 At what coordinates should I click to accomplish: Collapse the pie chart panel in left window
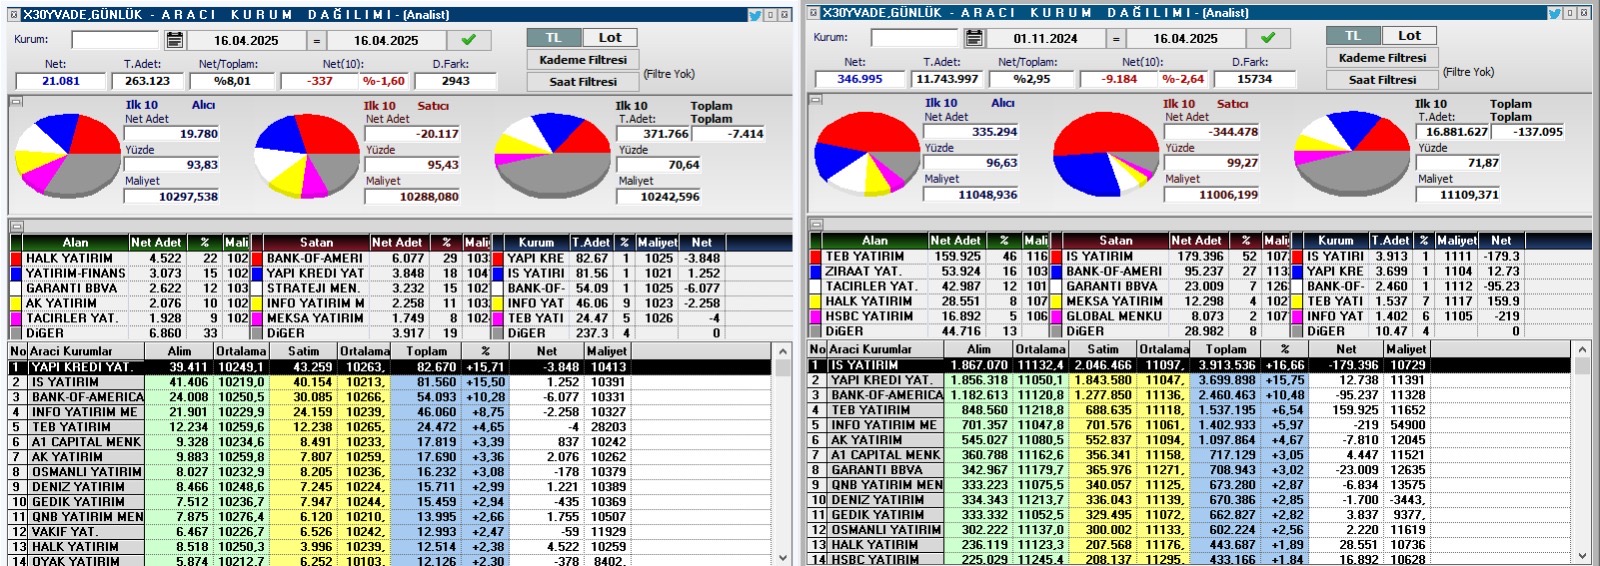tap(15, 101)
